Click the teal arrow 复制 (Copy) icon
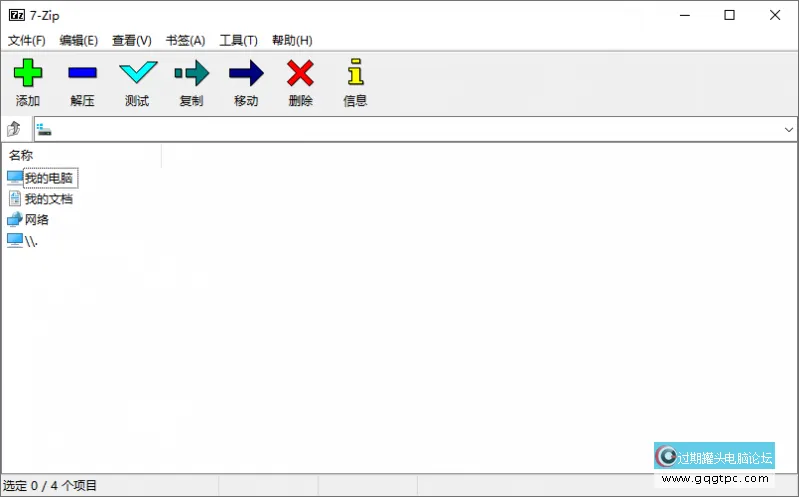The width and height of the screenshot is (799, 497). pyautogui.click(x=192, y=73)
